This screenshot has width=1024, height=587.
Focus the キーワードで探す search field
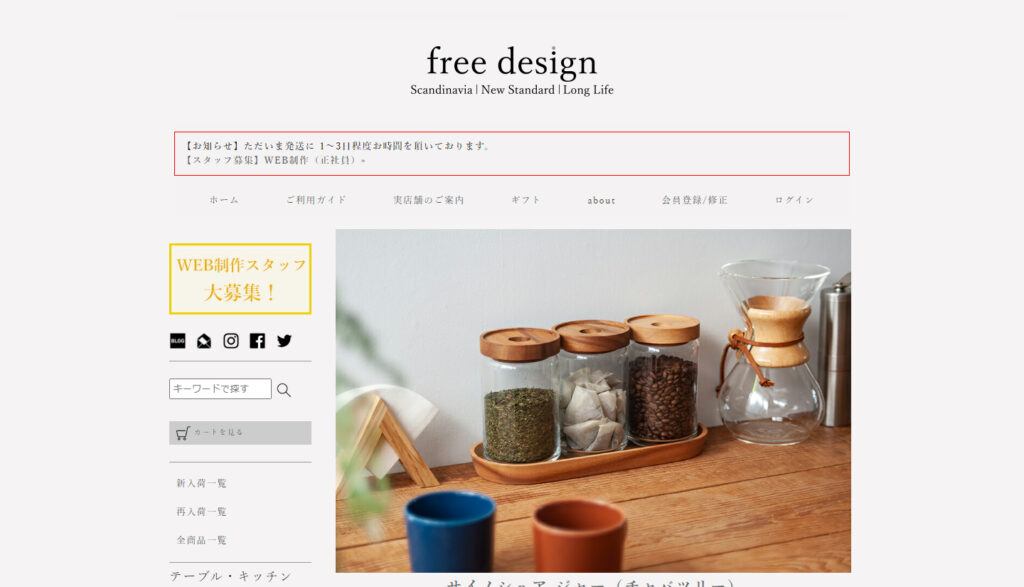click(220, 389)
